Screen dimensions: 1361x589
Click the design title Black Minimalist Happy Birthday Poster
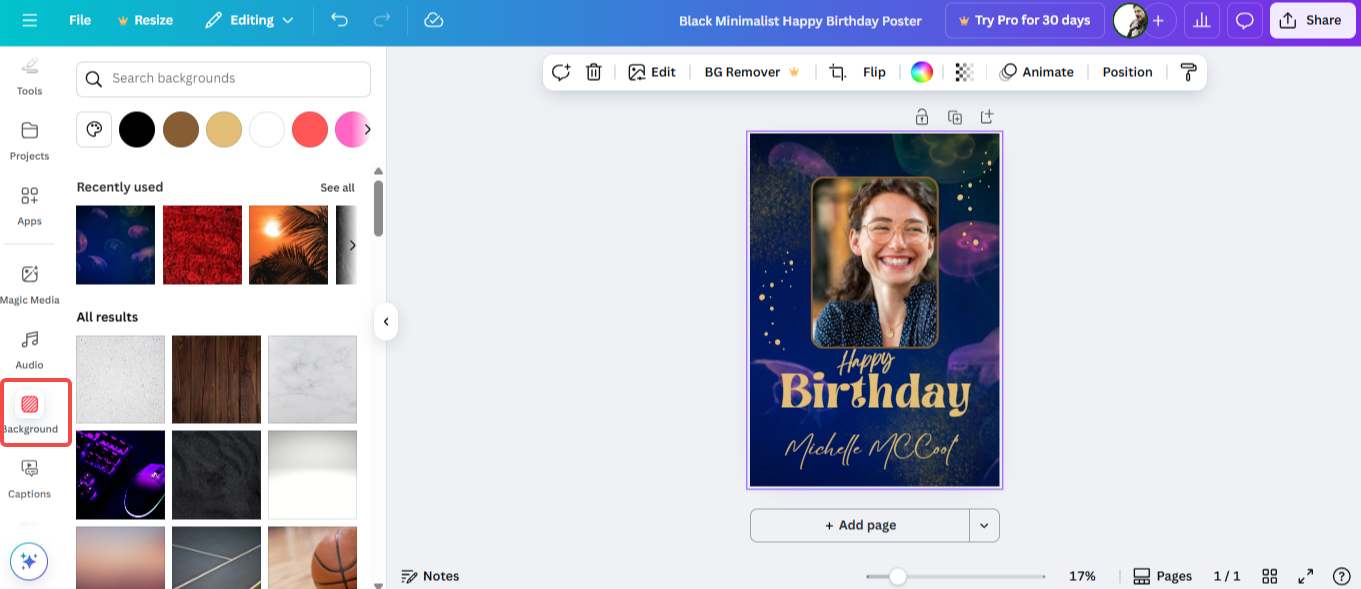(x=800, y=21)
